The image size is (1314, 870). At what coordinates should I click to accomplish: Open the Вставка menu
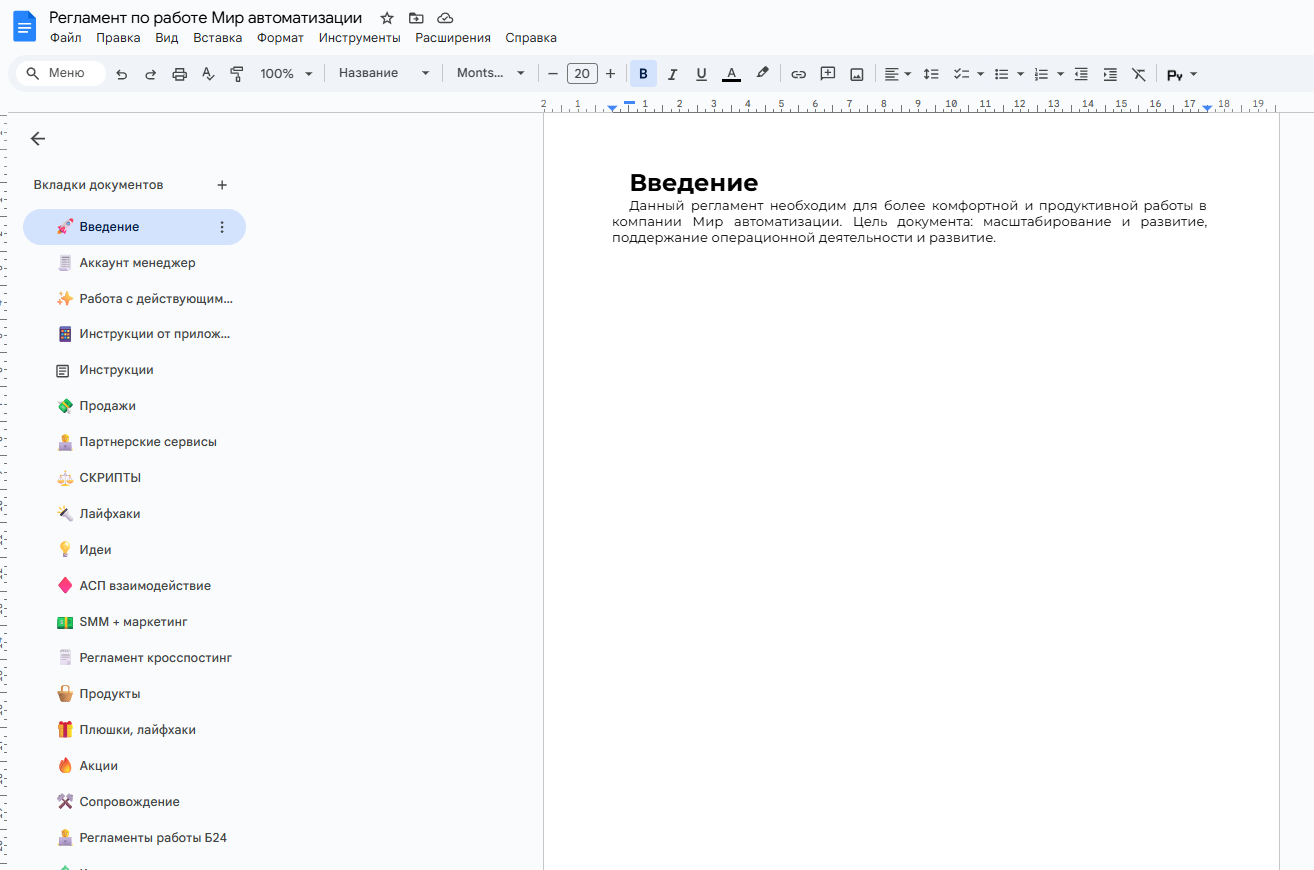coord(218,38)
